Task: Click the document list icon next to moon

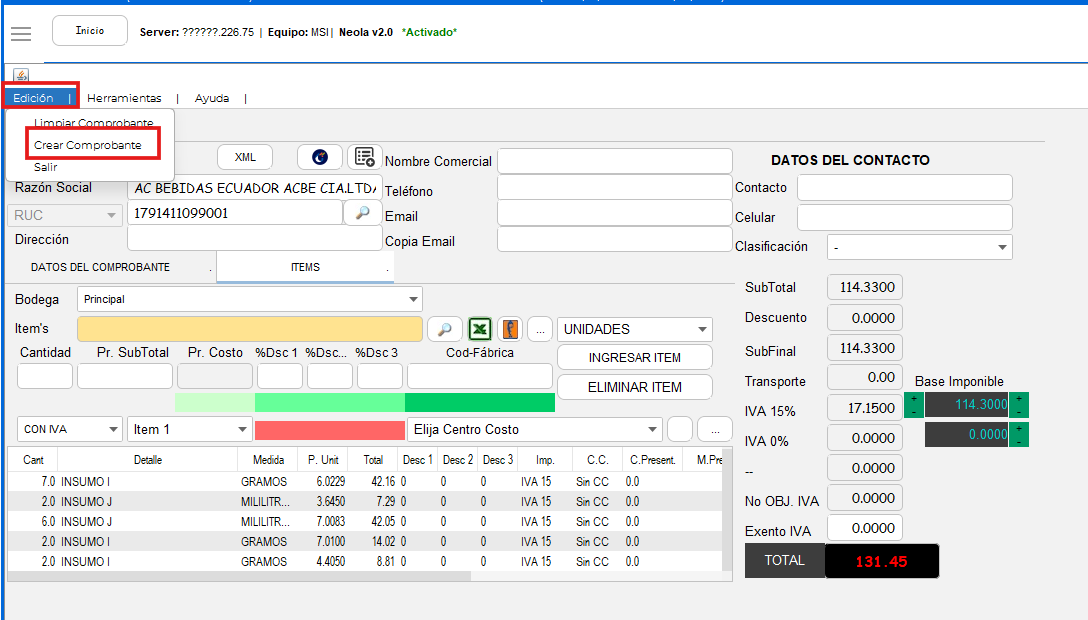Action: [364, 157]
